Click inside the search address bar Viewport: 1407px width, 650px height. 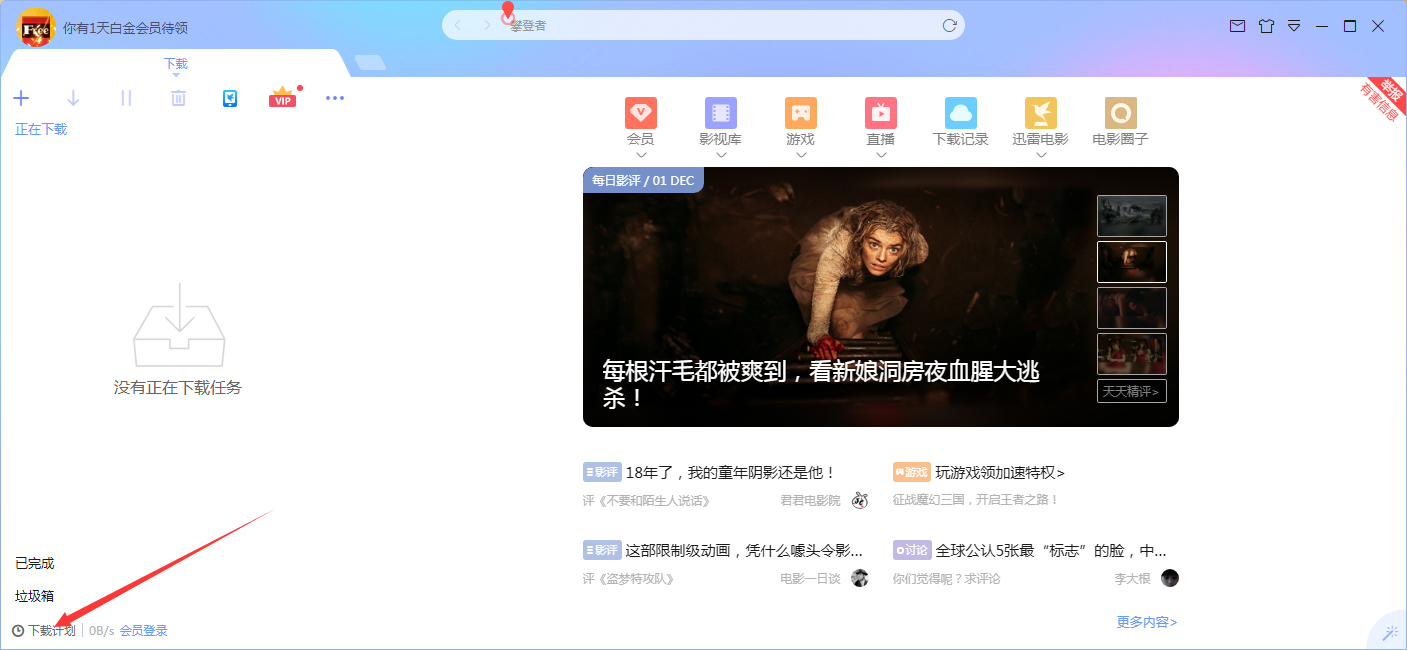click(x=700, y=25)
